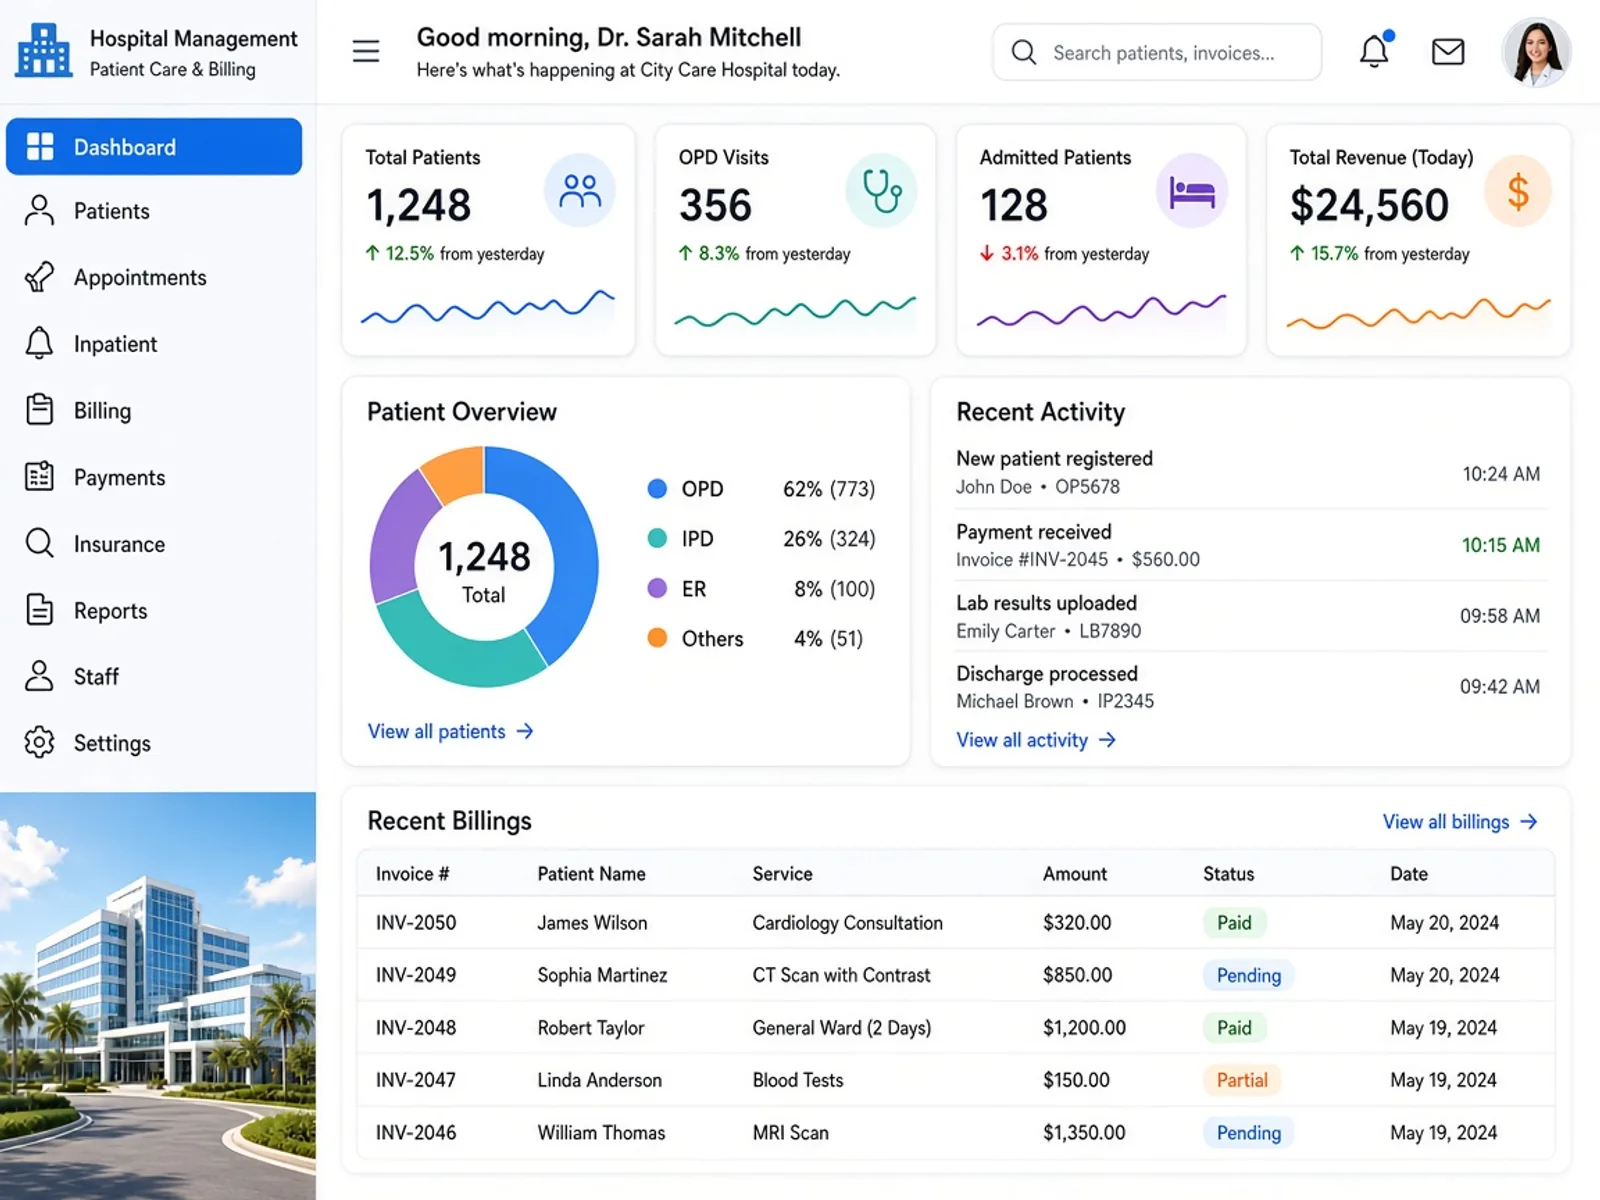Select invoice INV-2050
The width and height of the screenshot is (1600, 1200).
(x=416, y=923)
